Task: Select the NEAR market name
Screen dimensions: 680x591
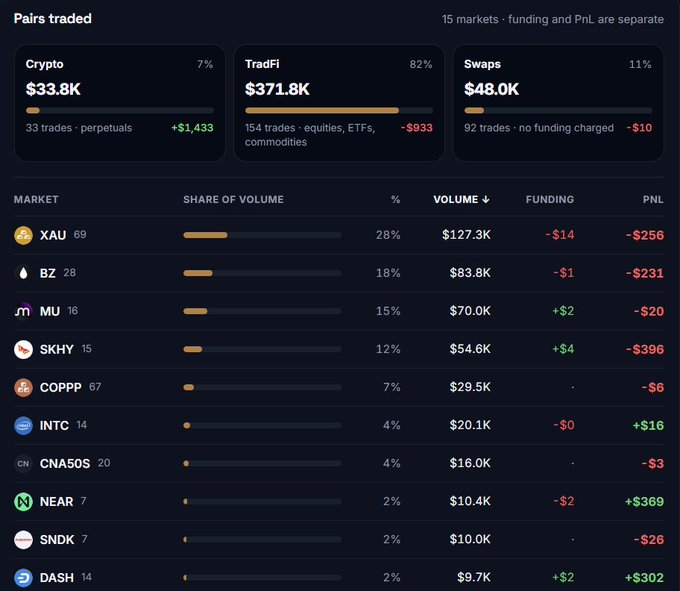Action: click(x=56, y=502)
